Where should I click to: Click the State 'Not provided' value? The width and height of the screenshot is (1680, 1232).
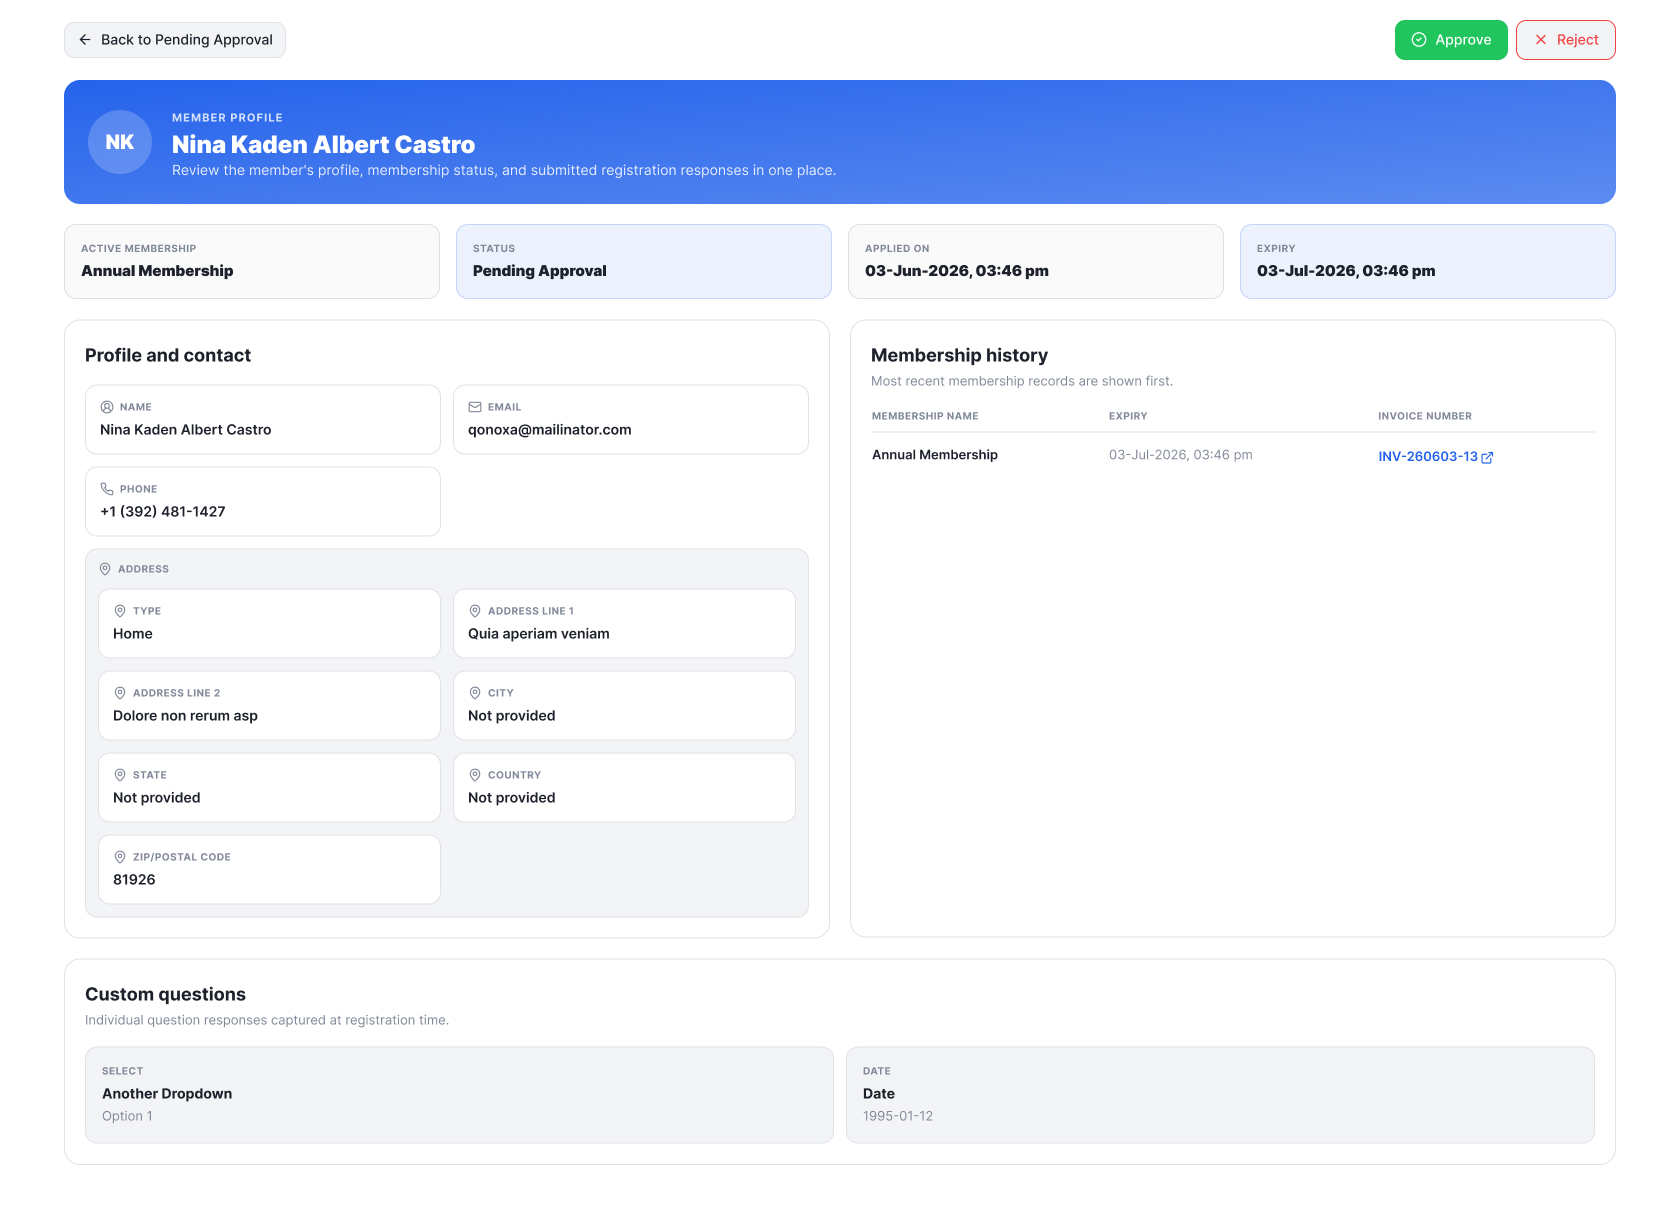coord(157,798)
